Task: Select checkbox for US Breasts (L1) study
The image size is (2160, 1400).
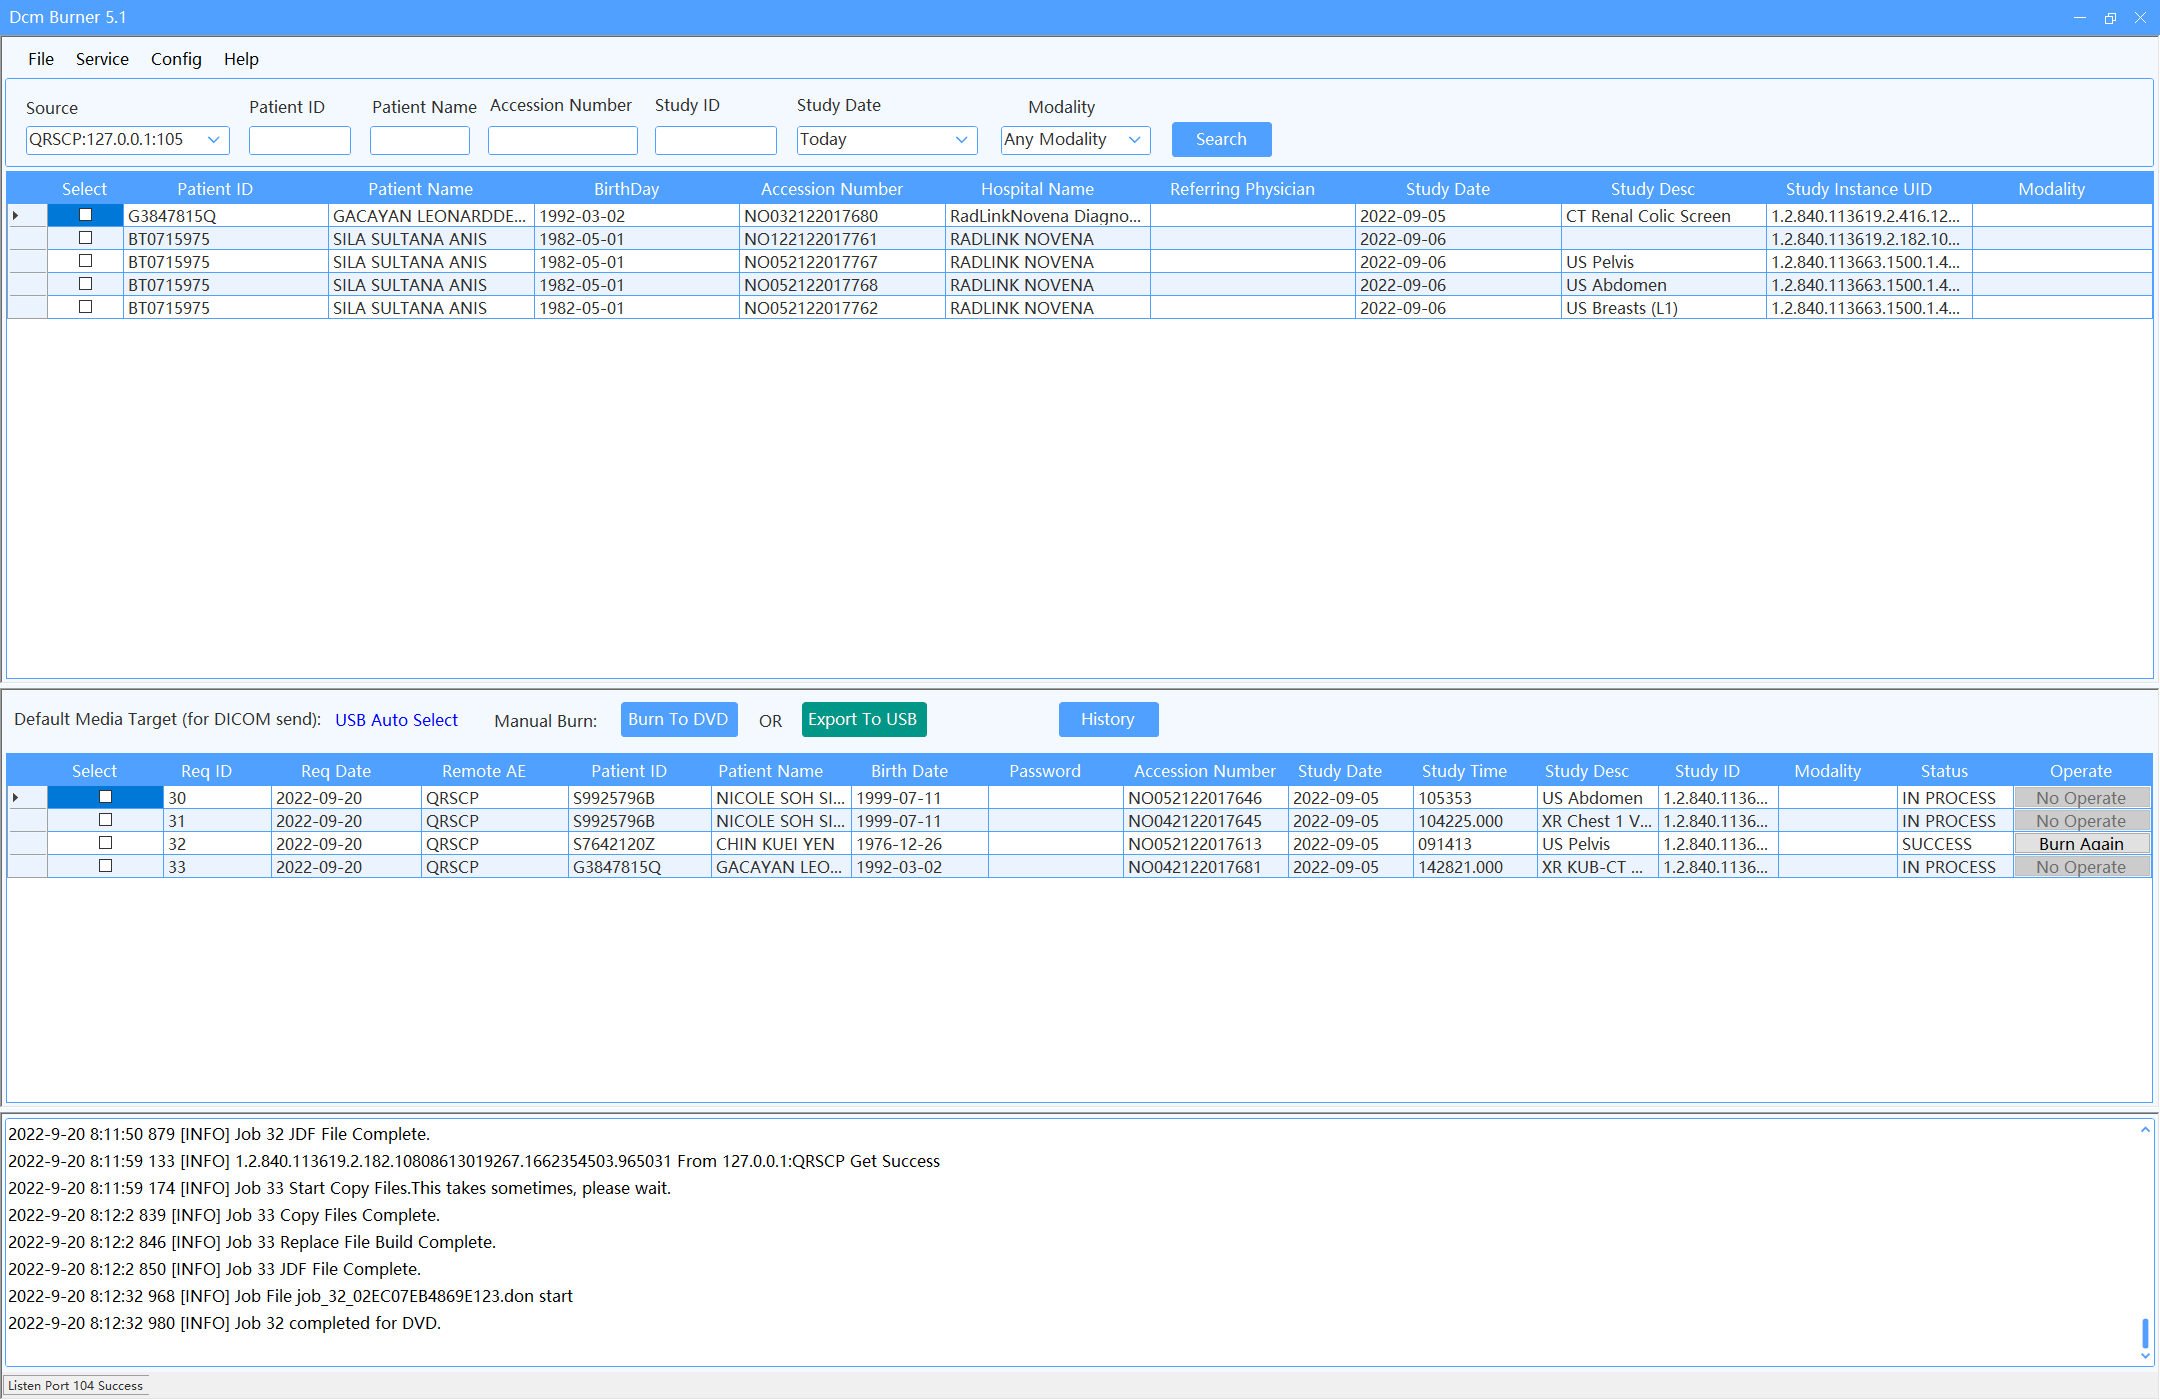Action: (86, 307)
